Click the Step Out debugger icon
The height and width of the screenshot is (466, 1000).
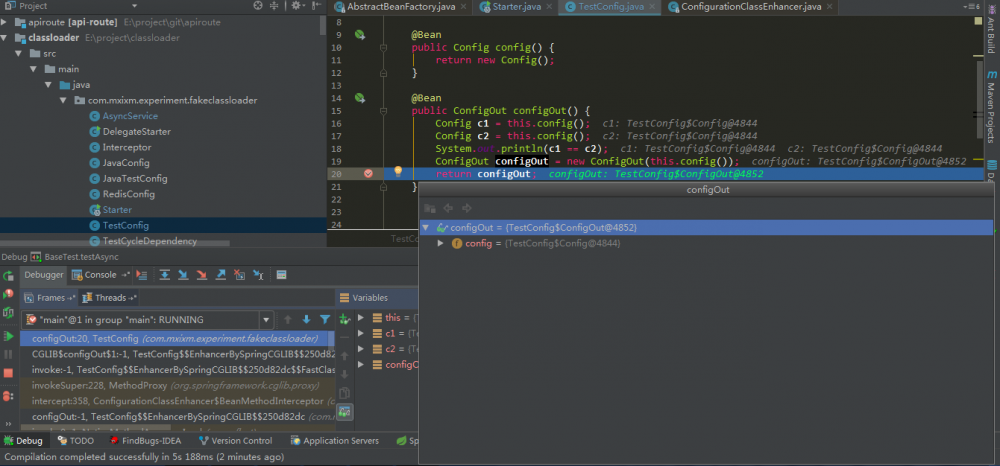[x=221, y=275]
